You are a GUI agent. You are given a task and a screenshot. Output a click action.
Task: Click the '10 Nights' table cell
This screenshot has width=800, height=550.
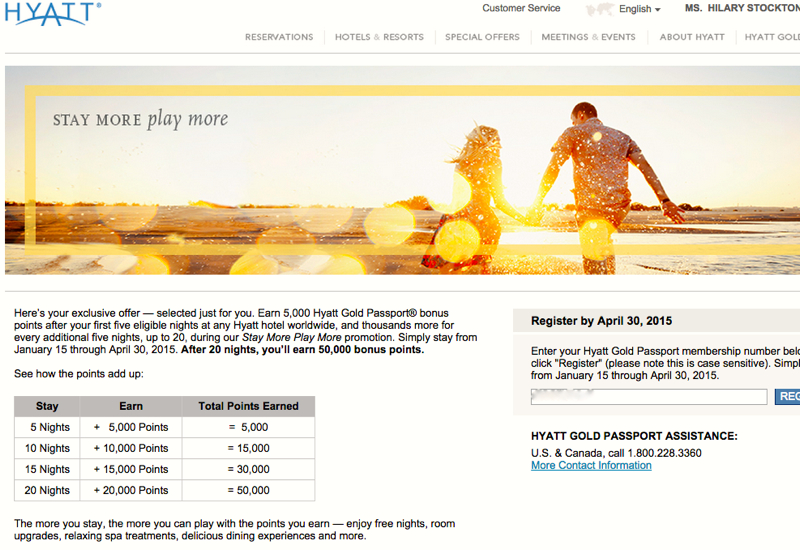47,448
